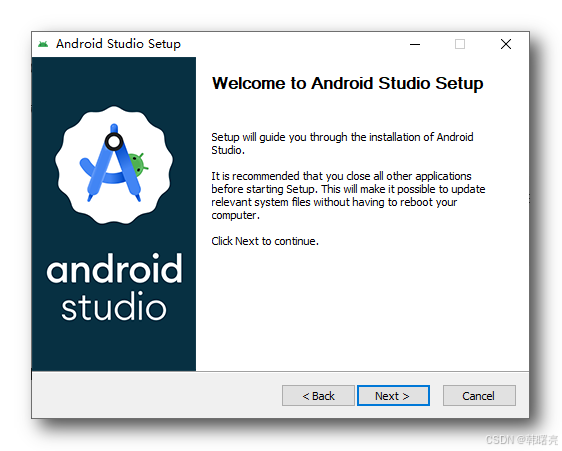Click the "android studio" wordmark in the side banner
Viewport: 562px width, 451px height.
tap(114, 286)
